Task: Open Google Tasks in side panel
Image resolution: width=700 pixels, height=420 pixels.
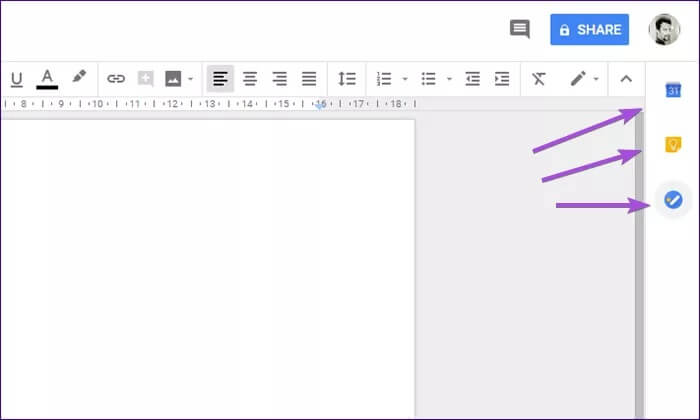Action: [673, 200]
